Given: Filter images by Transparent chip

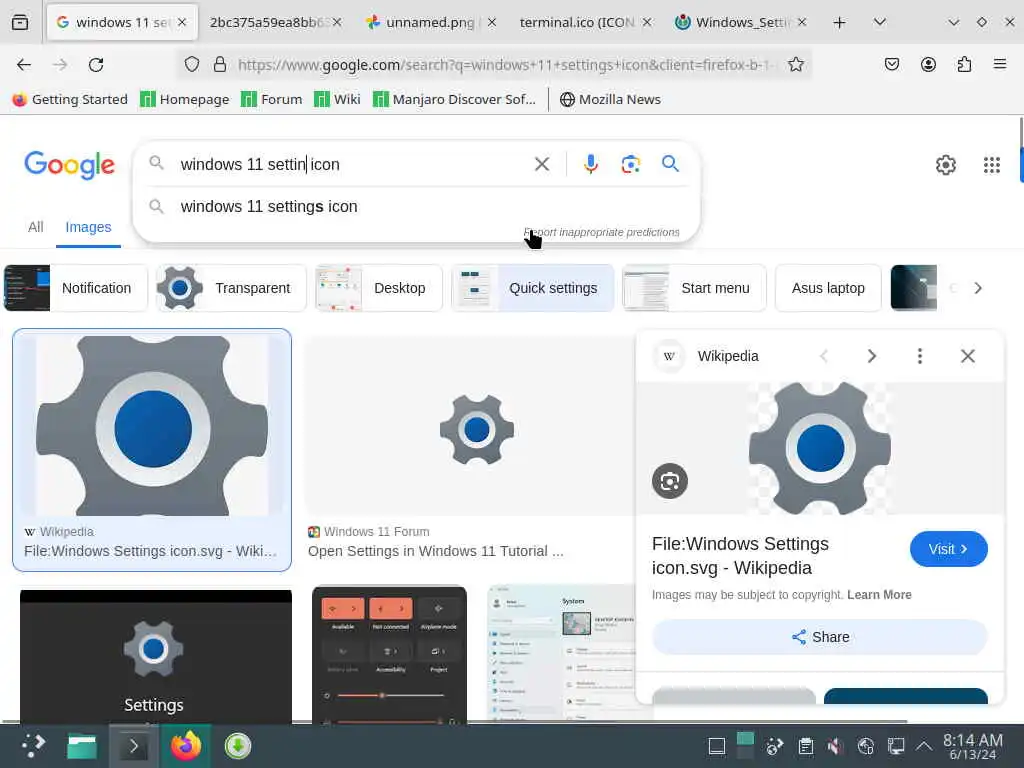Looking at the screenshot, I should coord(231,288).
